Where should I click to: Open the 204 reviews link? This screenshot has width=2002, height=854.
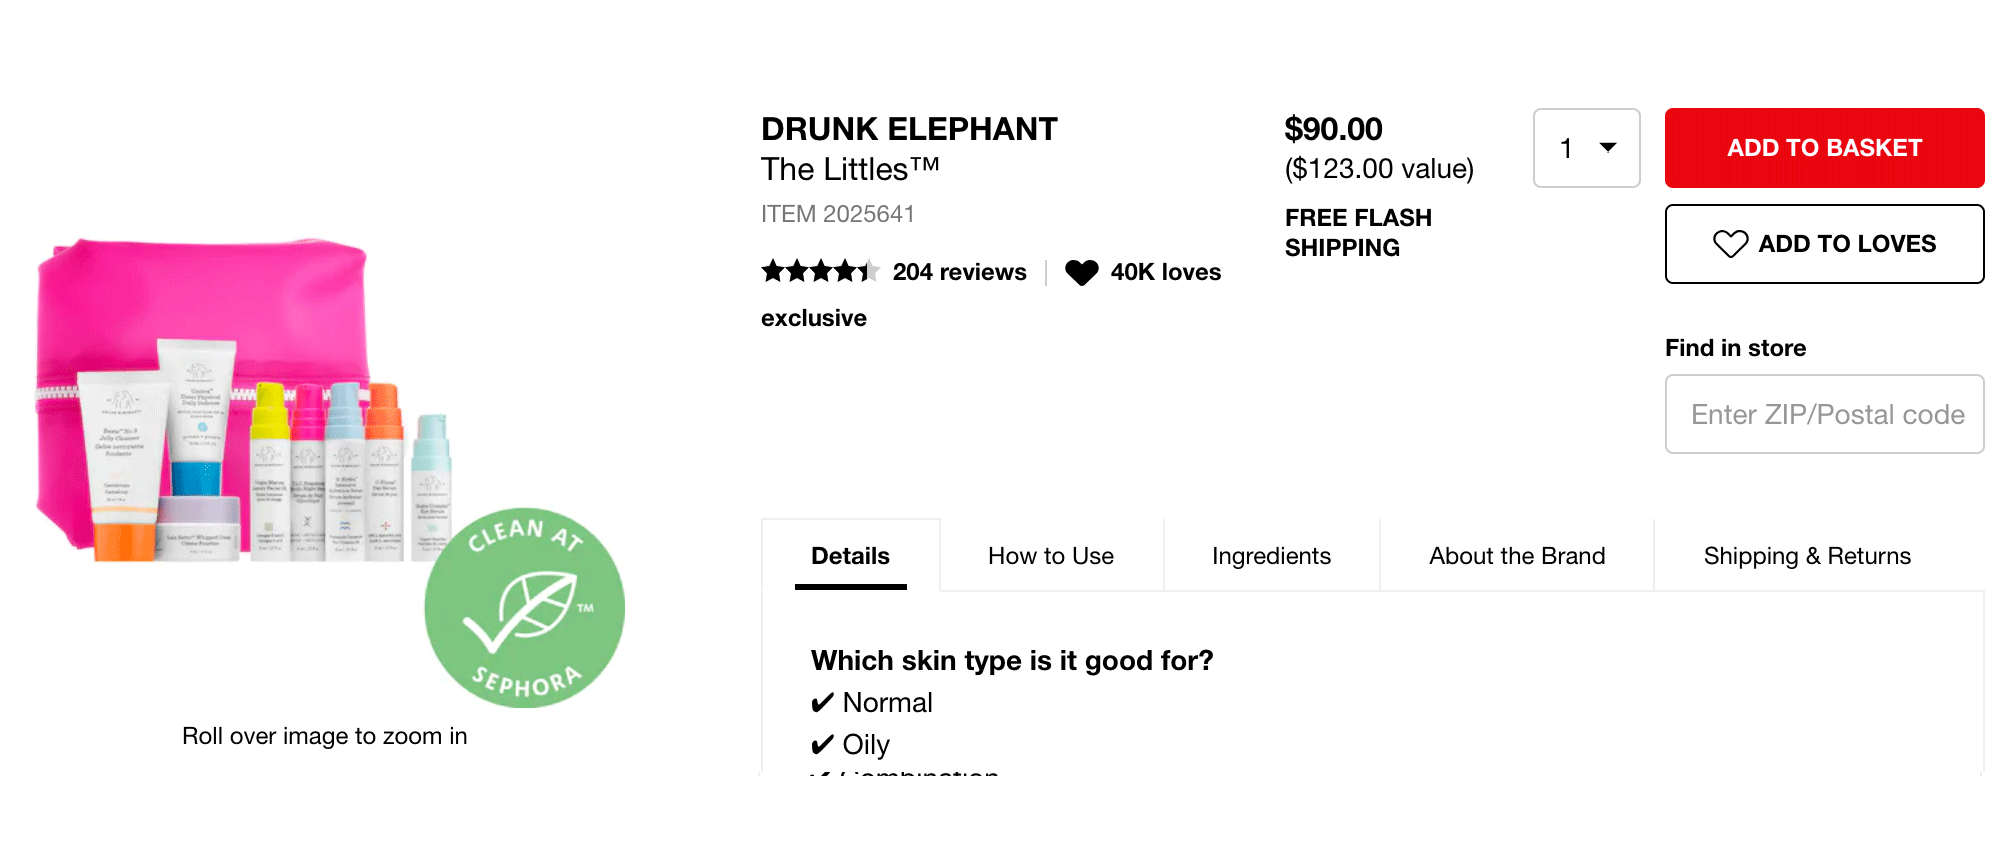coord(959,272)
